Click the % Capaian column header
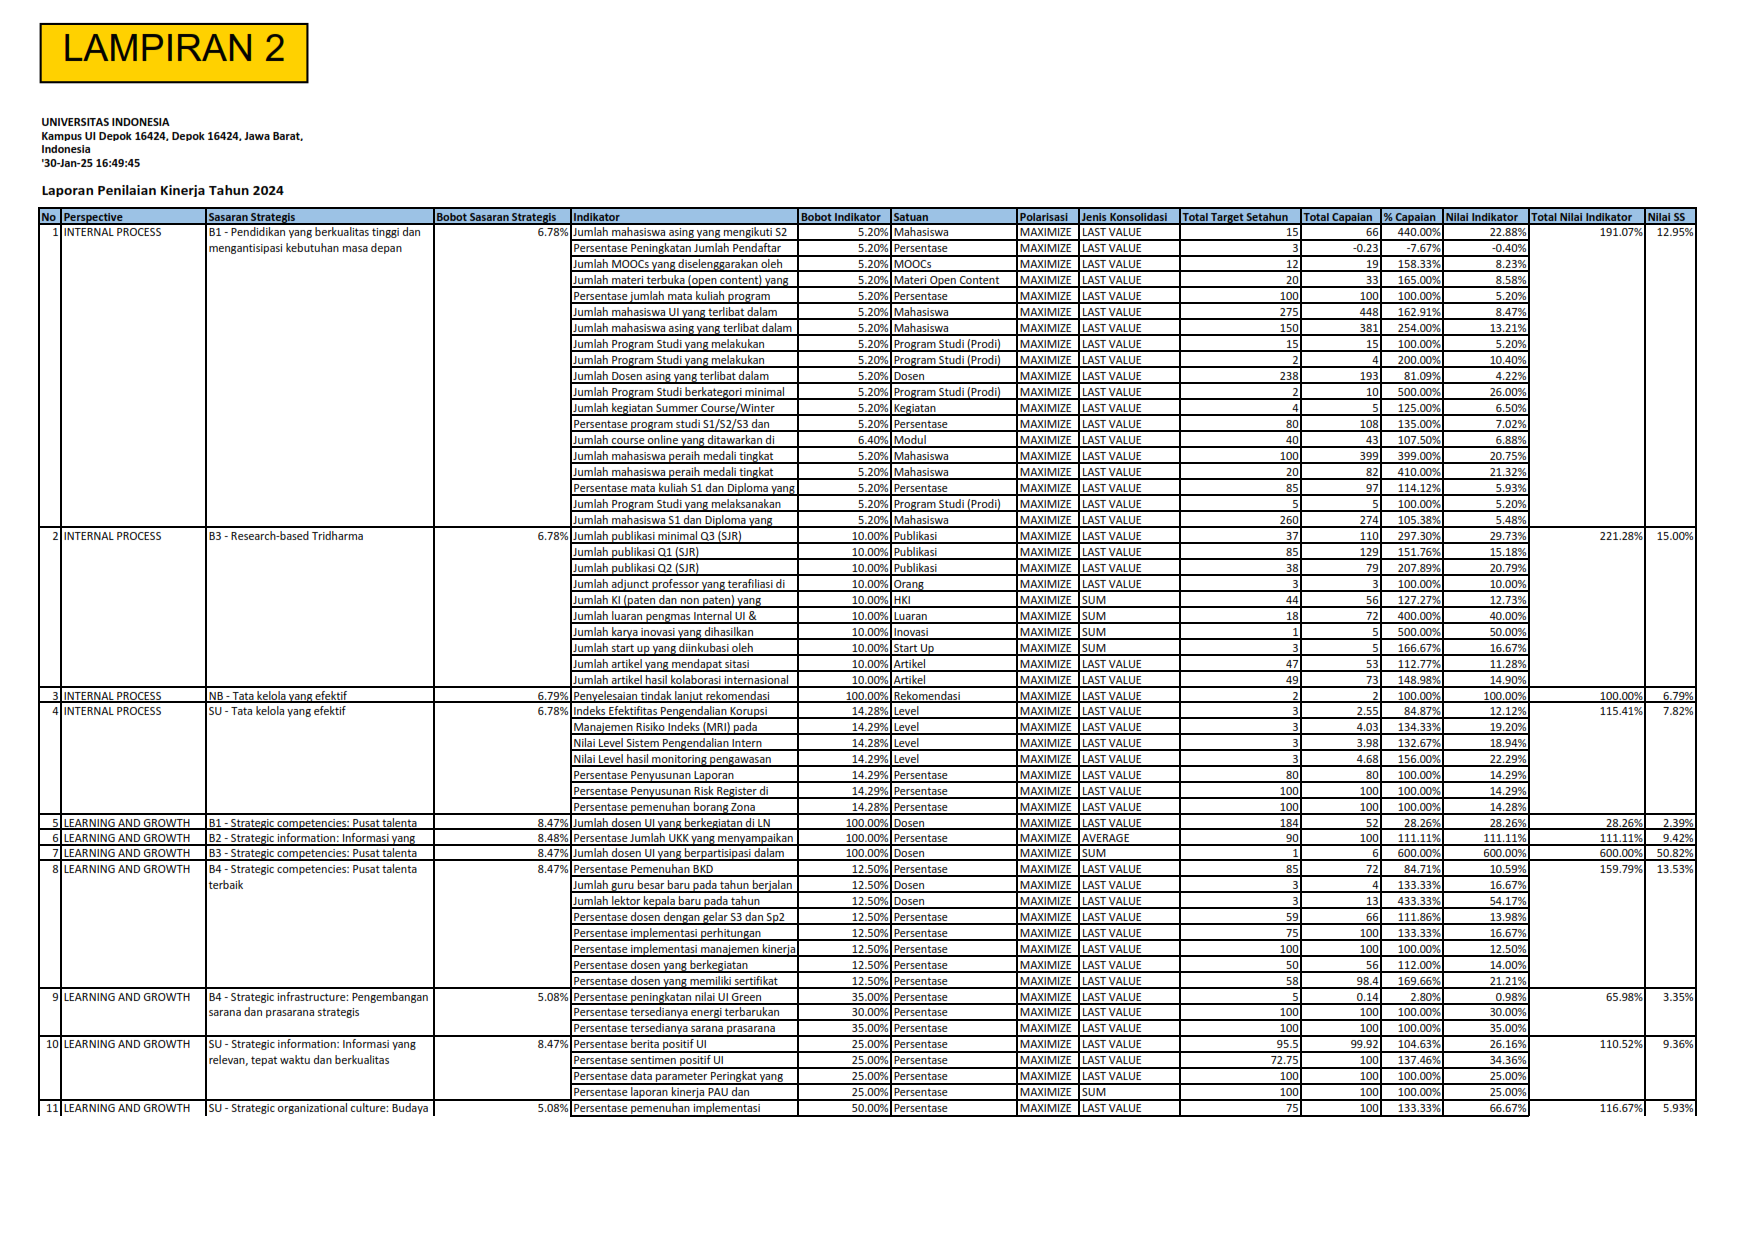 tap(1409, 217)
